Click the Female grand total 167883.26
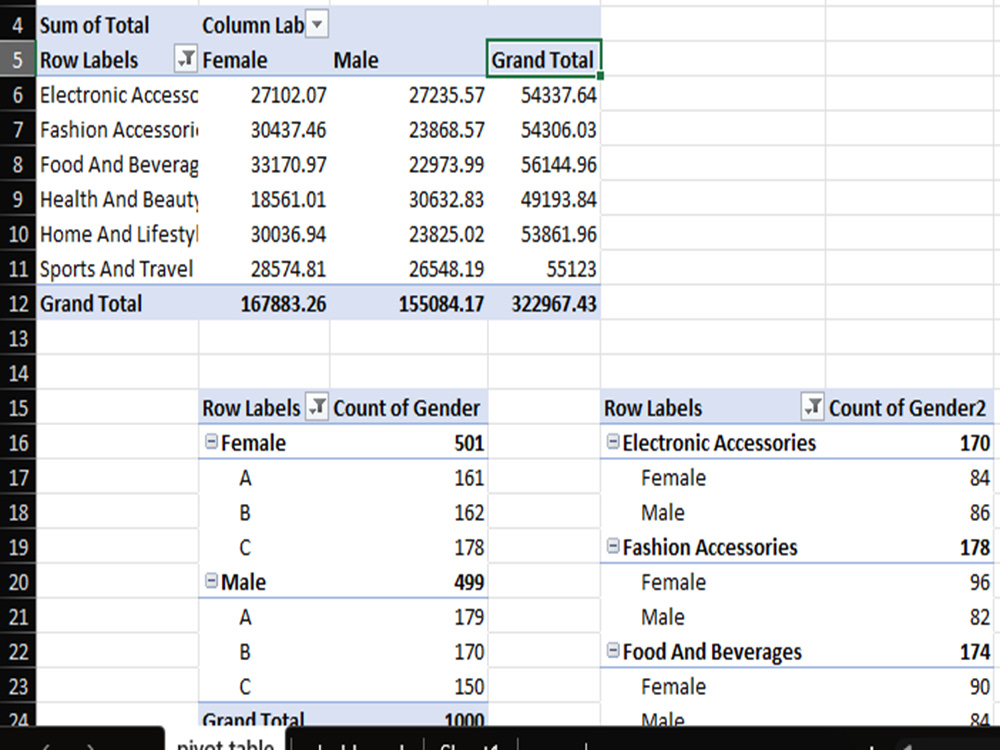Screen dimensions: 1000x750 tap(264, 304)
